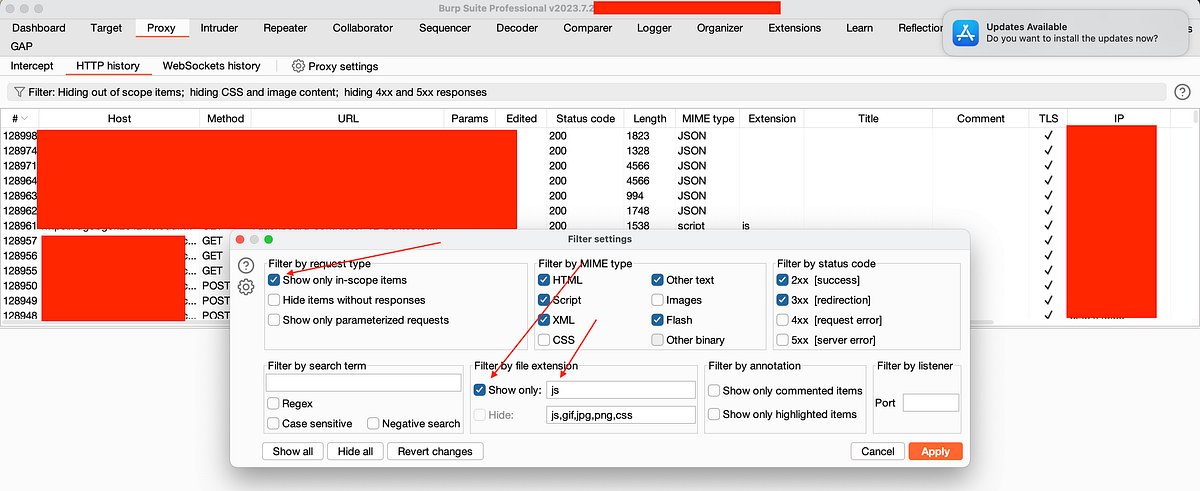Check Other binary MIME type
The height and width of the screenshot is (491, 1200).
click(657, 340)
